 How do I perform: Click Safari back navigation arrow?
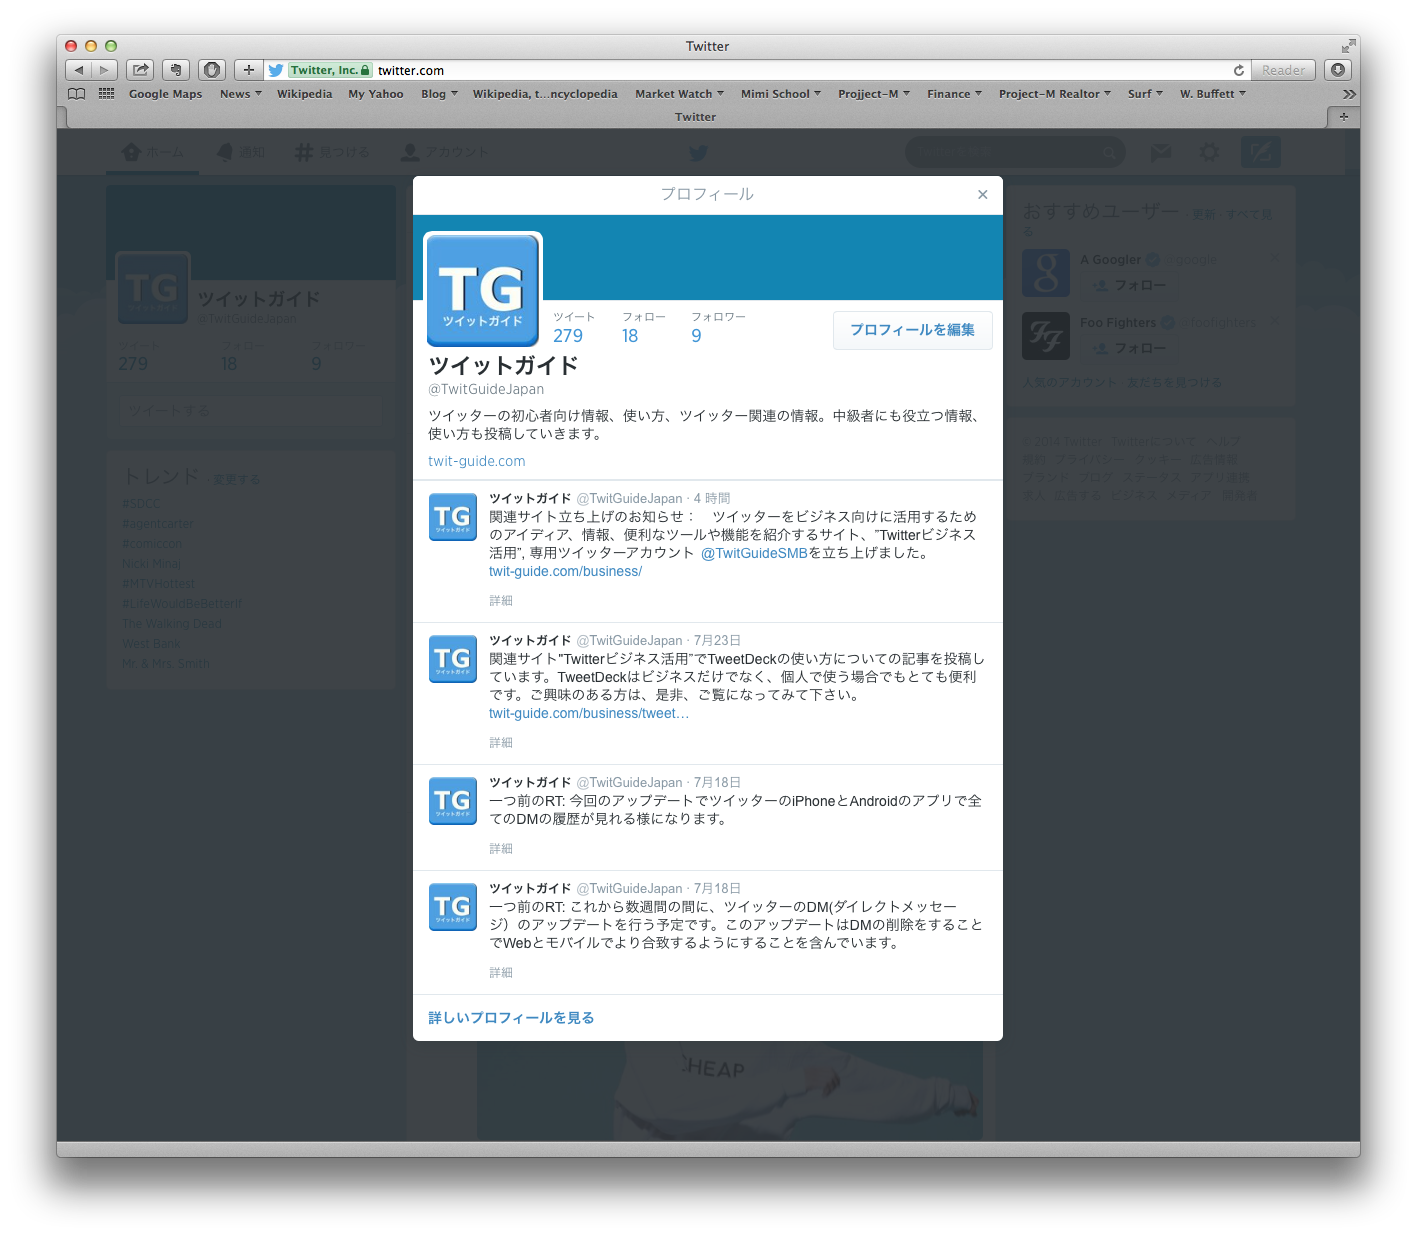78,70
